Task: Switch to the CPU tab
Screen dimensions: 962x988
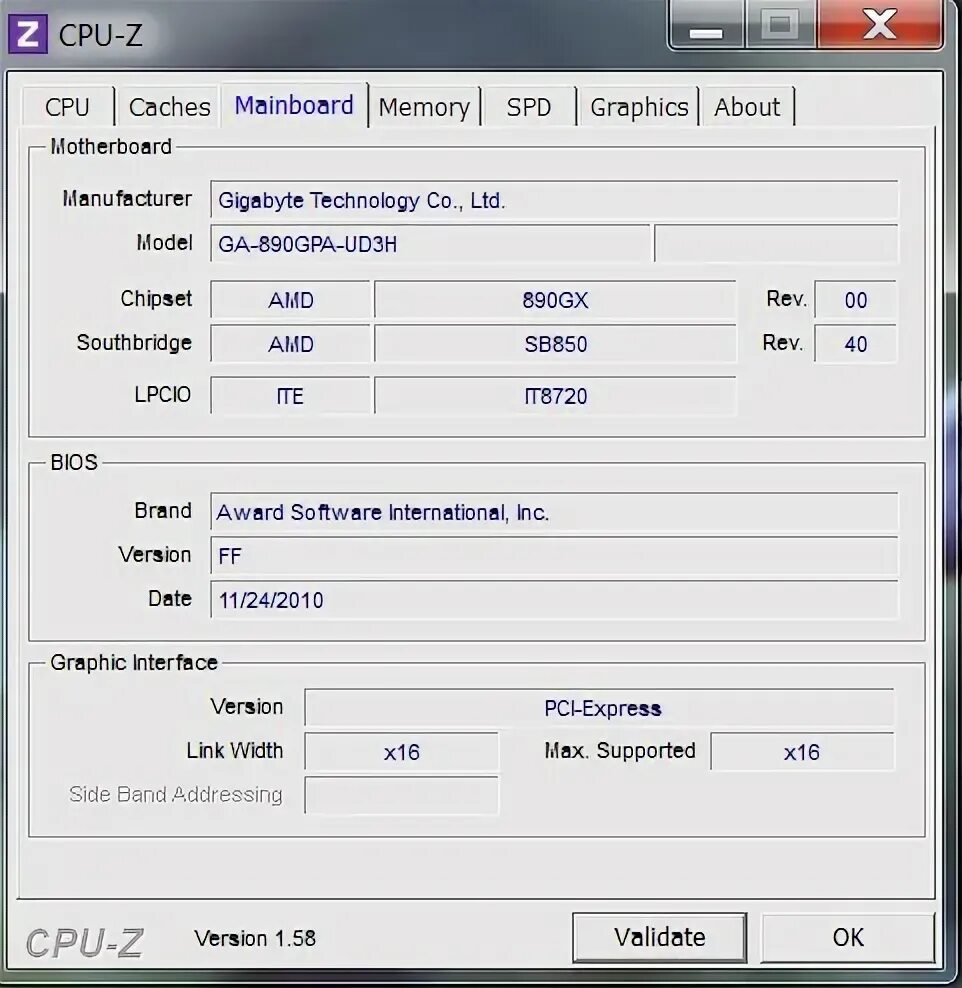Action: 67,106
